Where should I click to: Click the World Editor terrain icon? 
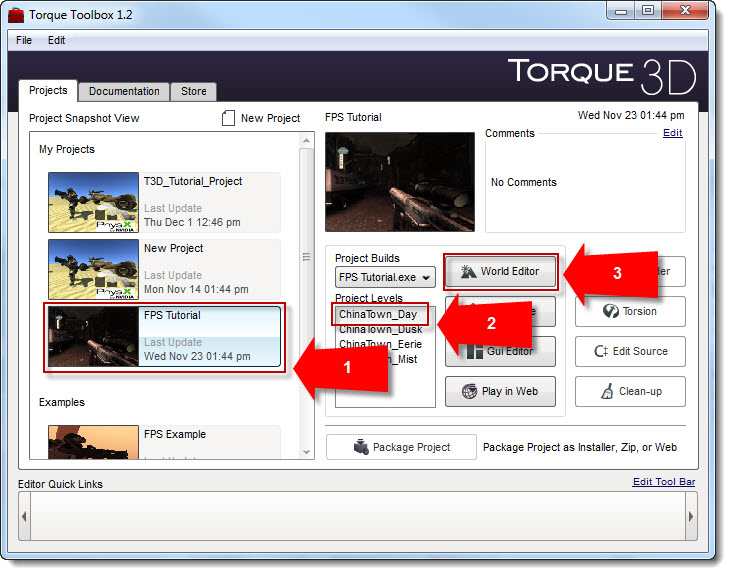coord(469,271)
